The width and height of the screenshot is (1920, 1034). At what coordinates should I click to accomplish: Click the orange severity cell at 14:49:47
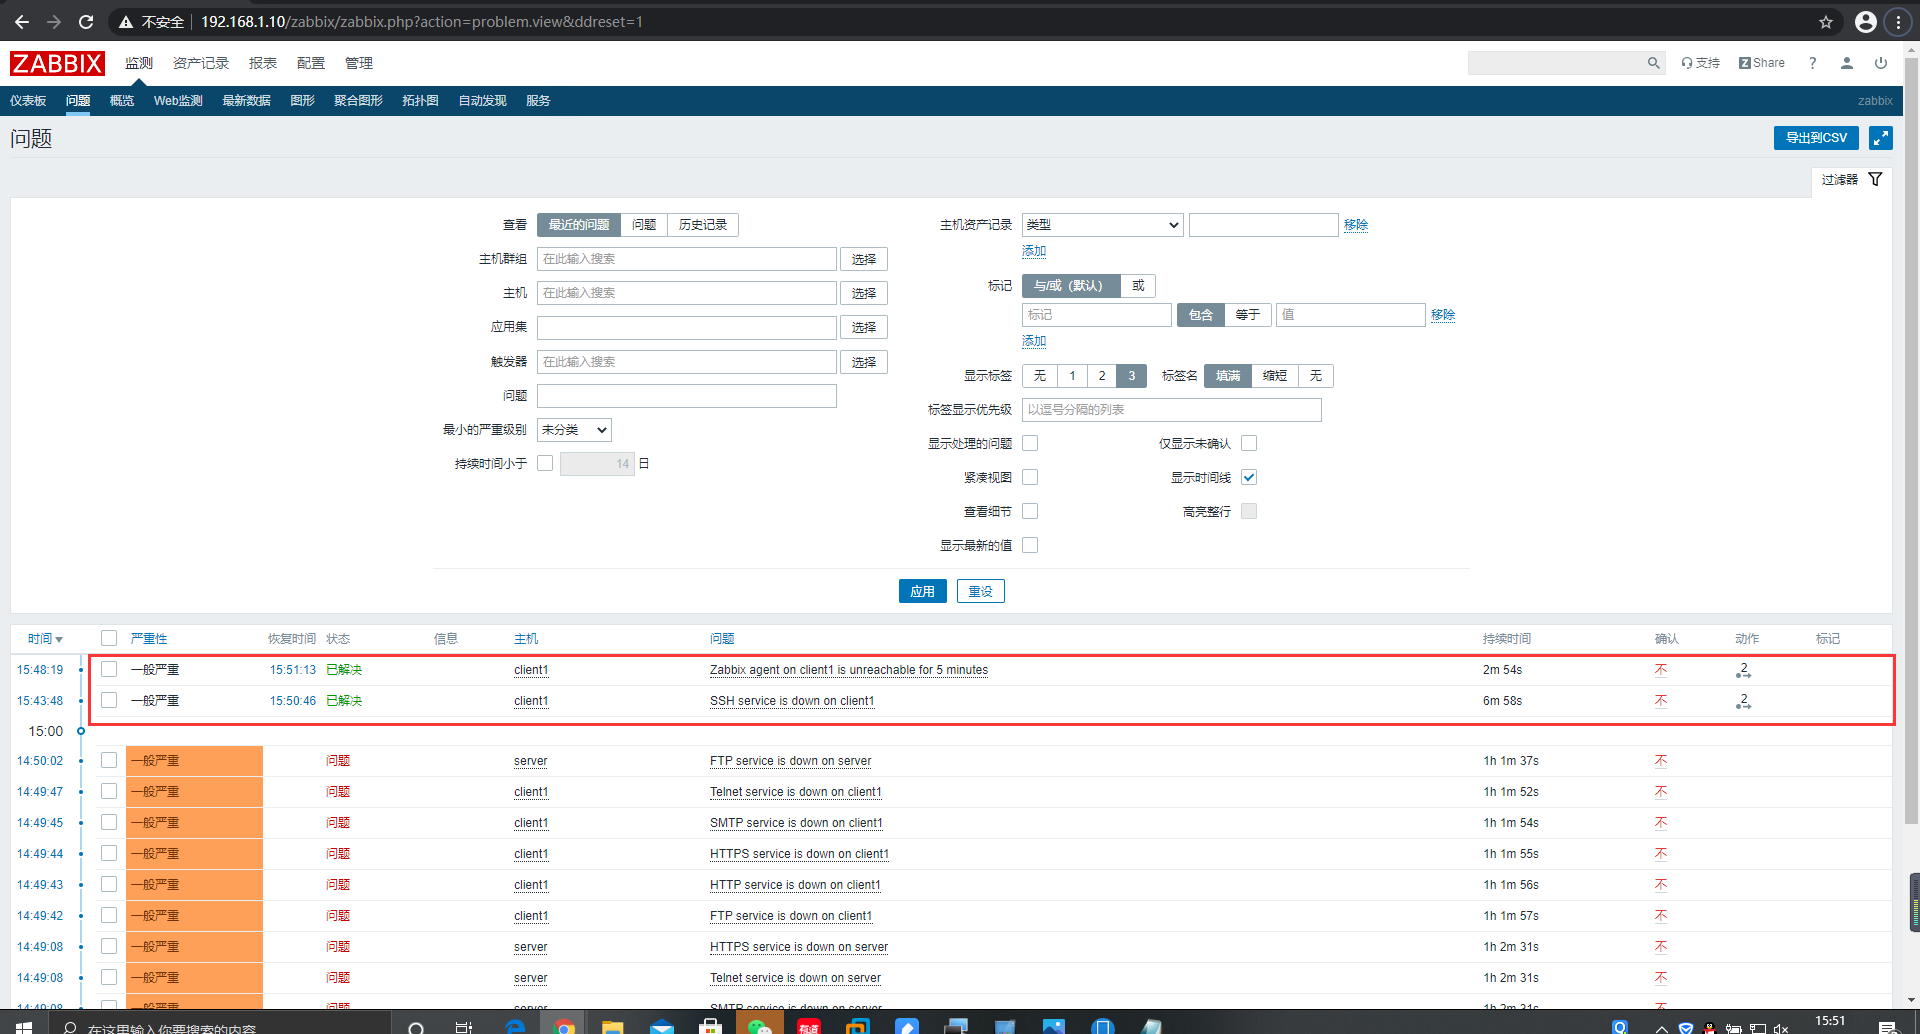pos(194,792)
